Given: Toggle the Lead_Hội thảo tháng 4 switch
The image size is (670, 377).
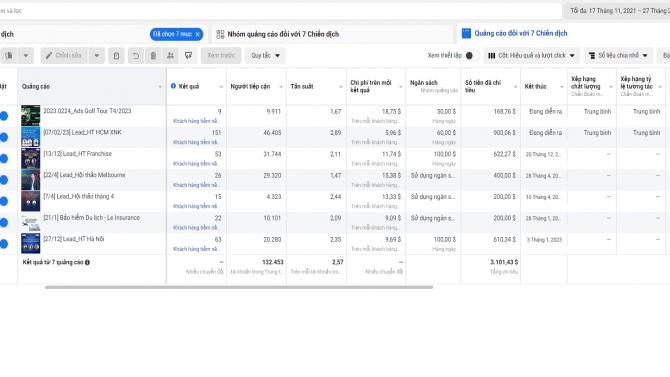Looking at the screenshot, I should tap(4, 201).
